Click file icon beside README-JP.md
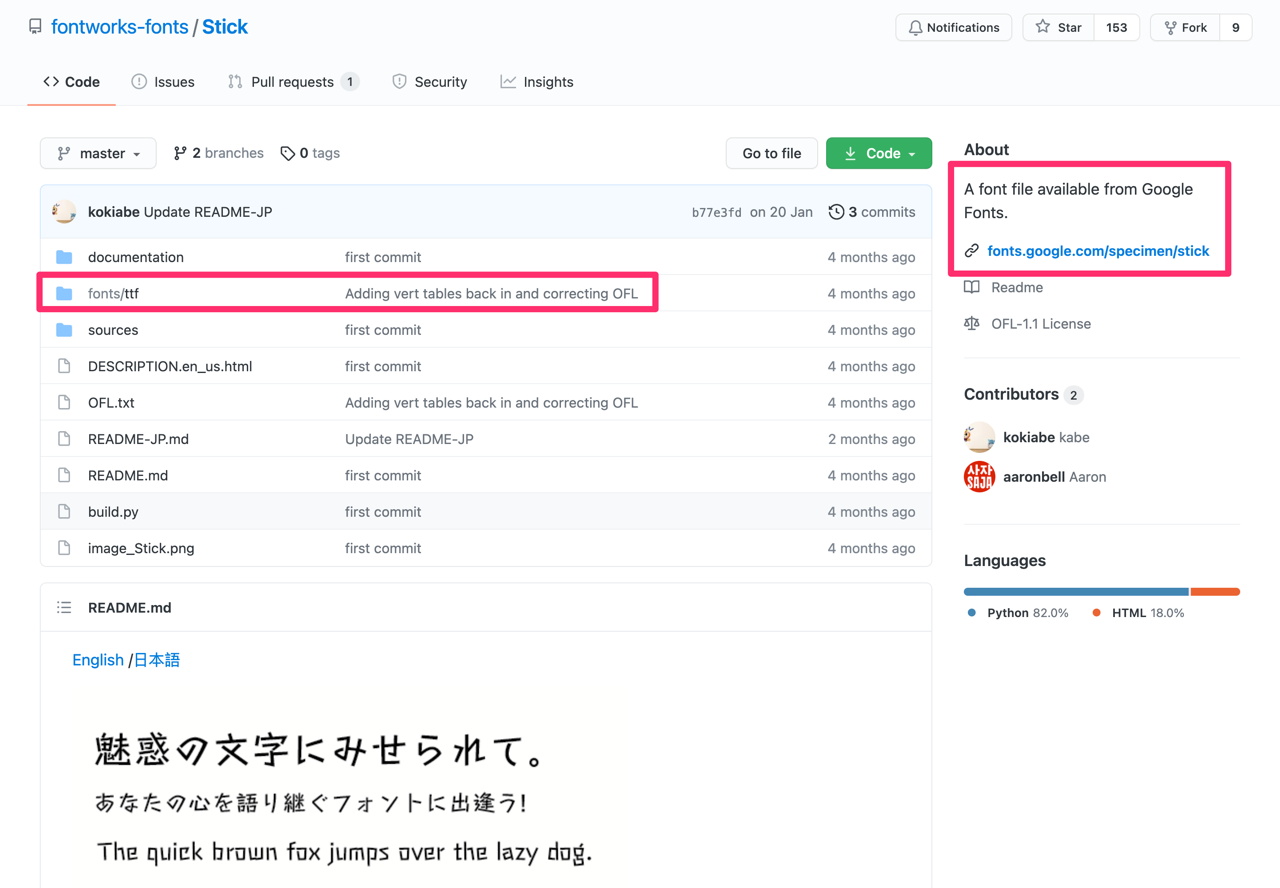The height and width of the screenshot is (888, 1280). click(x=64, y=439)
